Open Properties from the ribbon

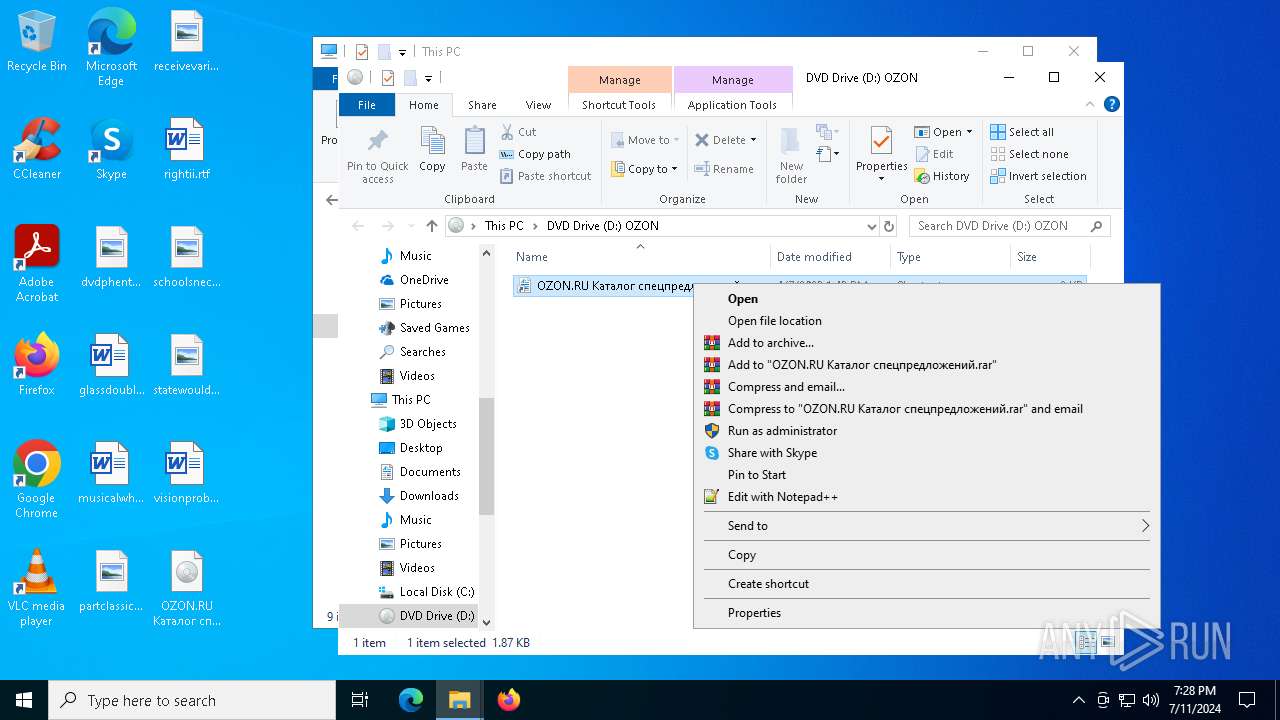click(881, 154)
